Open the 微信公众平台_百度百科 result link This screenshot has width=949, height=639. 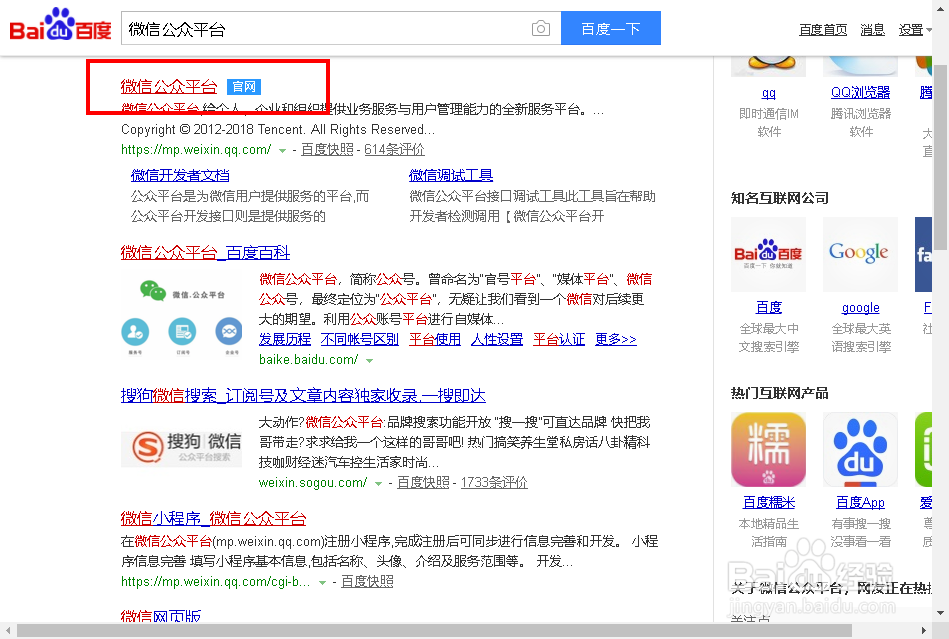(x=204, y=253)
